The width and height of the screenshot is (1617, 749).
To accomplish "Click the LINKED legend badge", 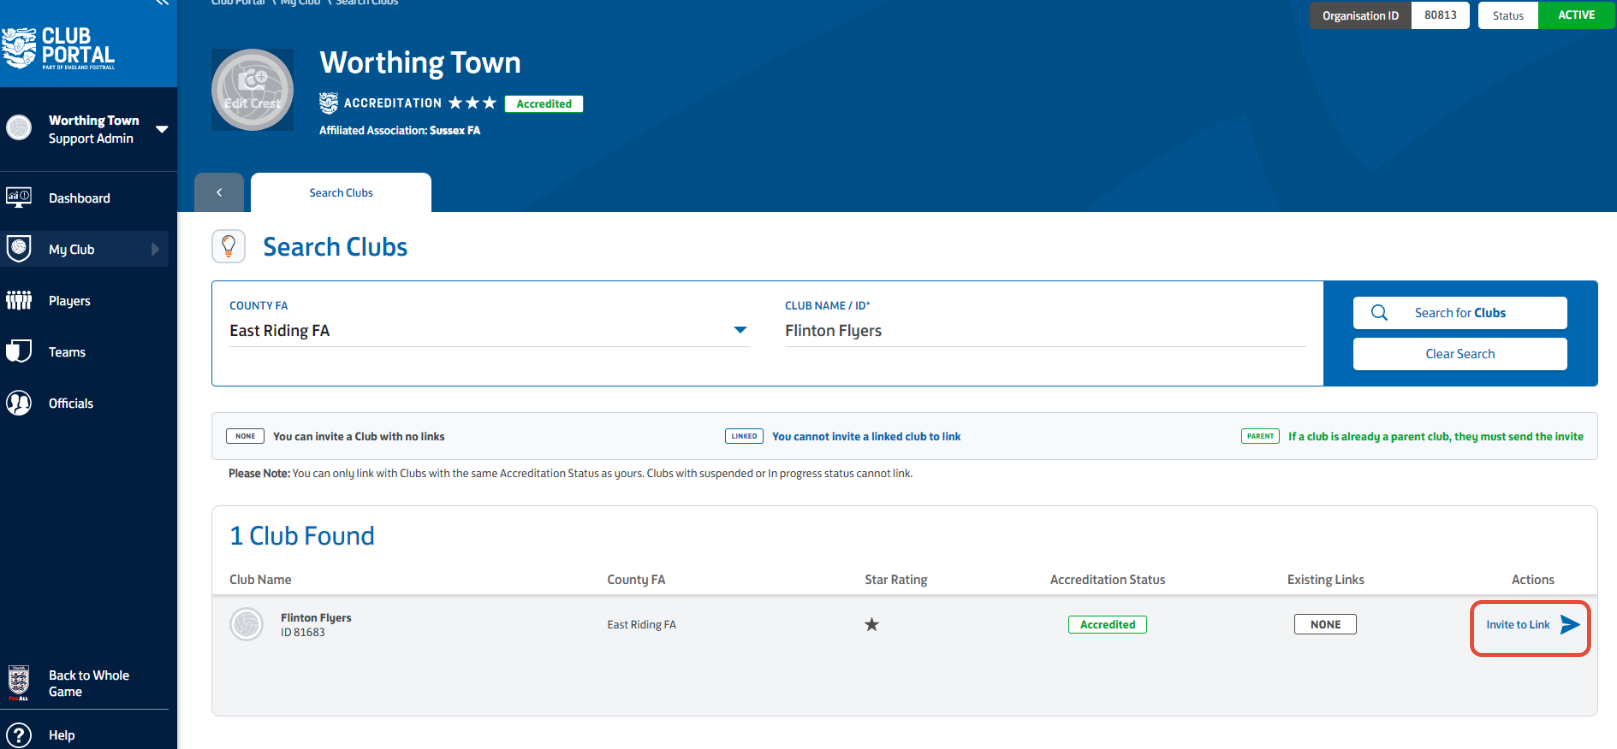I will (x=744, y=436).
